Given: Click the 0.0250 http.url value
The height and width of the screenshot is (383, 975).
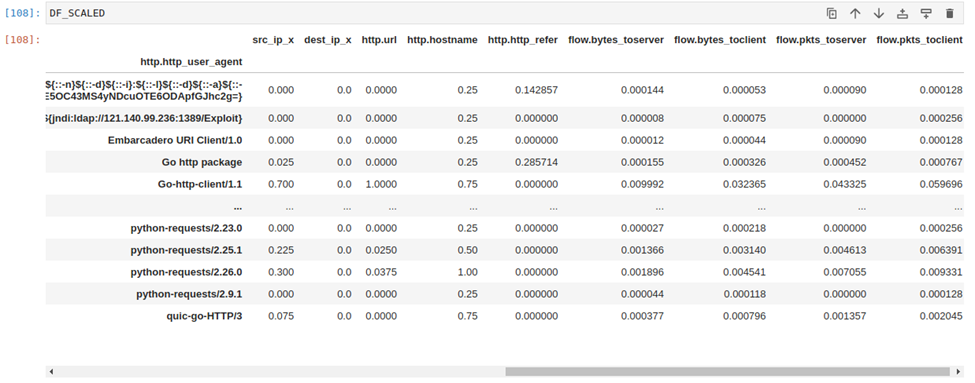Looking at the screenshot, I should point(381,250).
